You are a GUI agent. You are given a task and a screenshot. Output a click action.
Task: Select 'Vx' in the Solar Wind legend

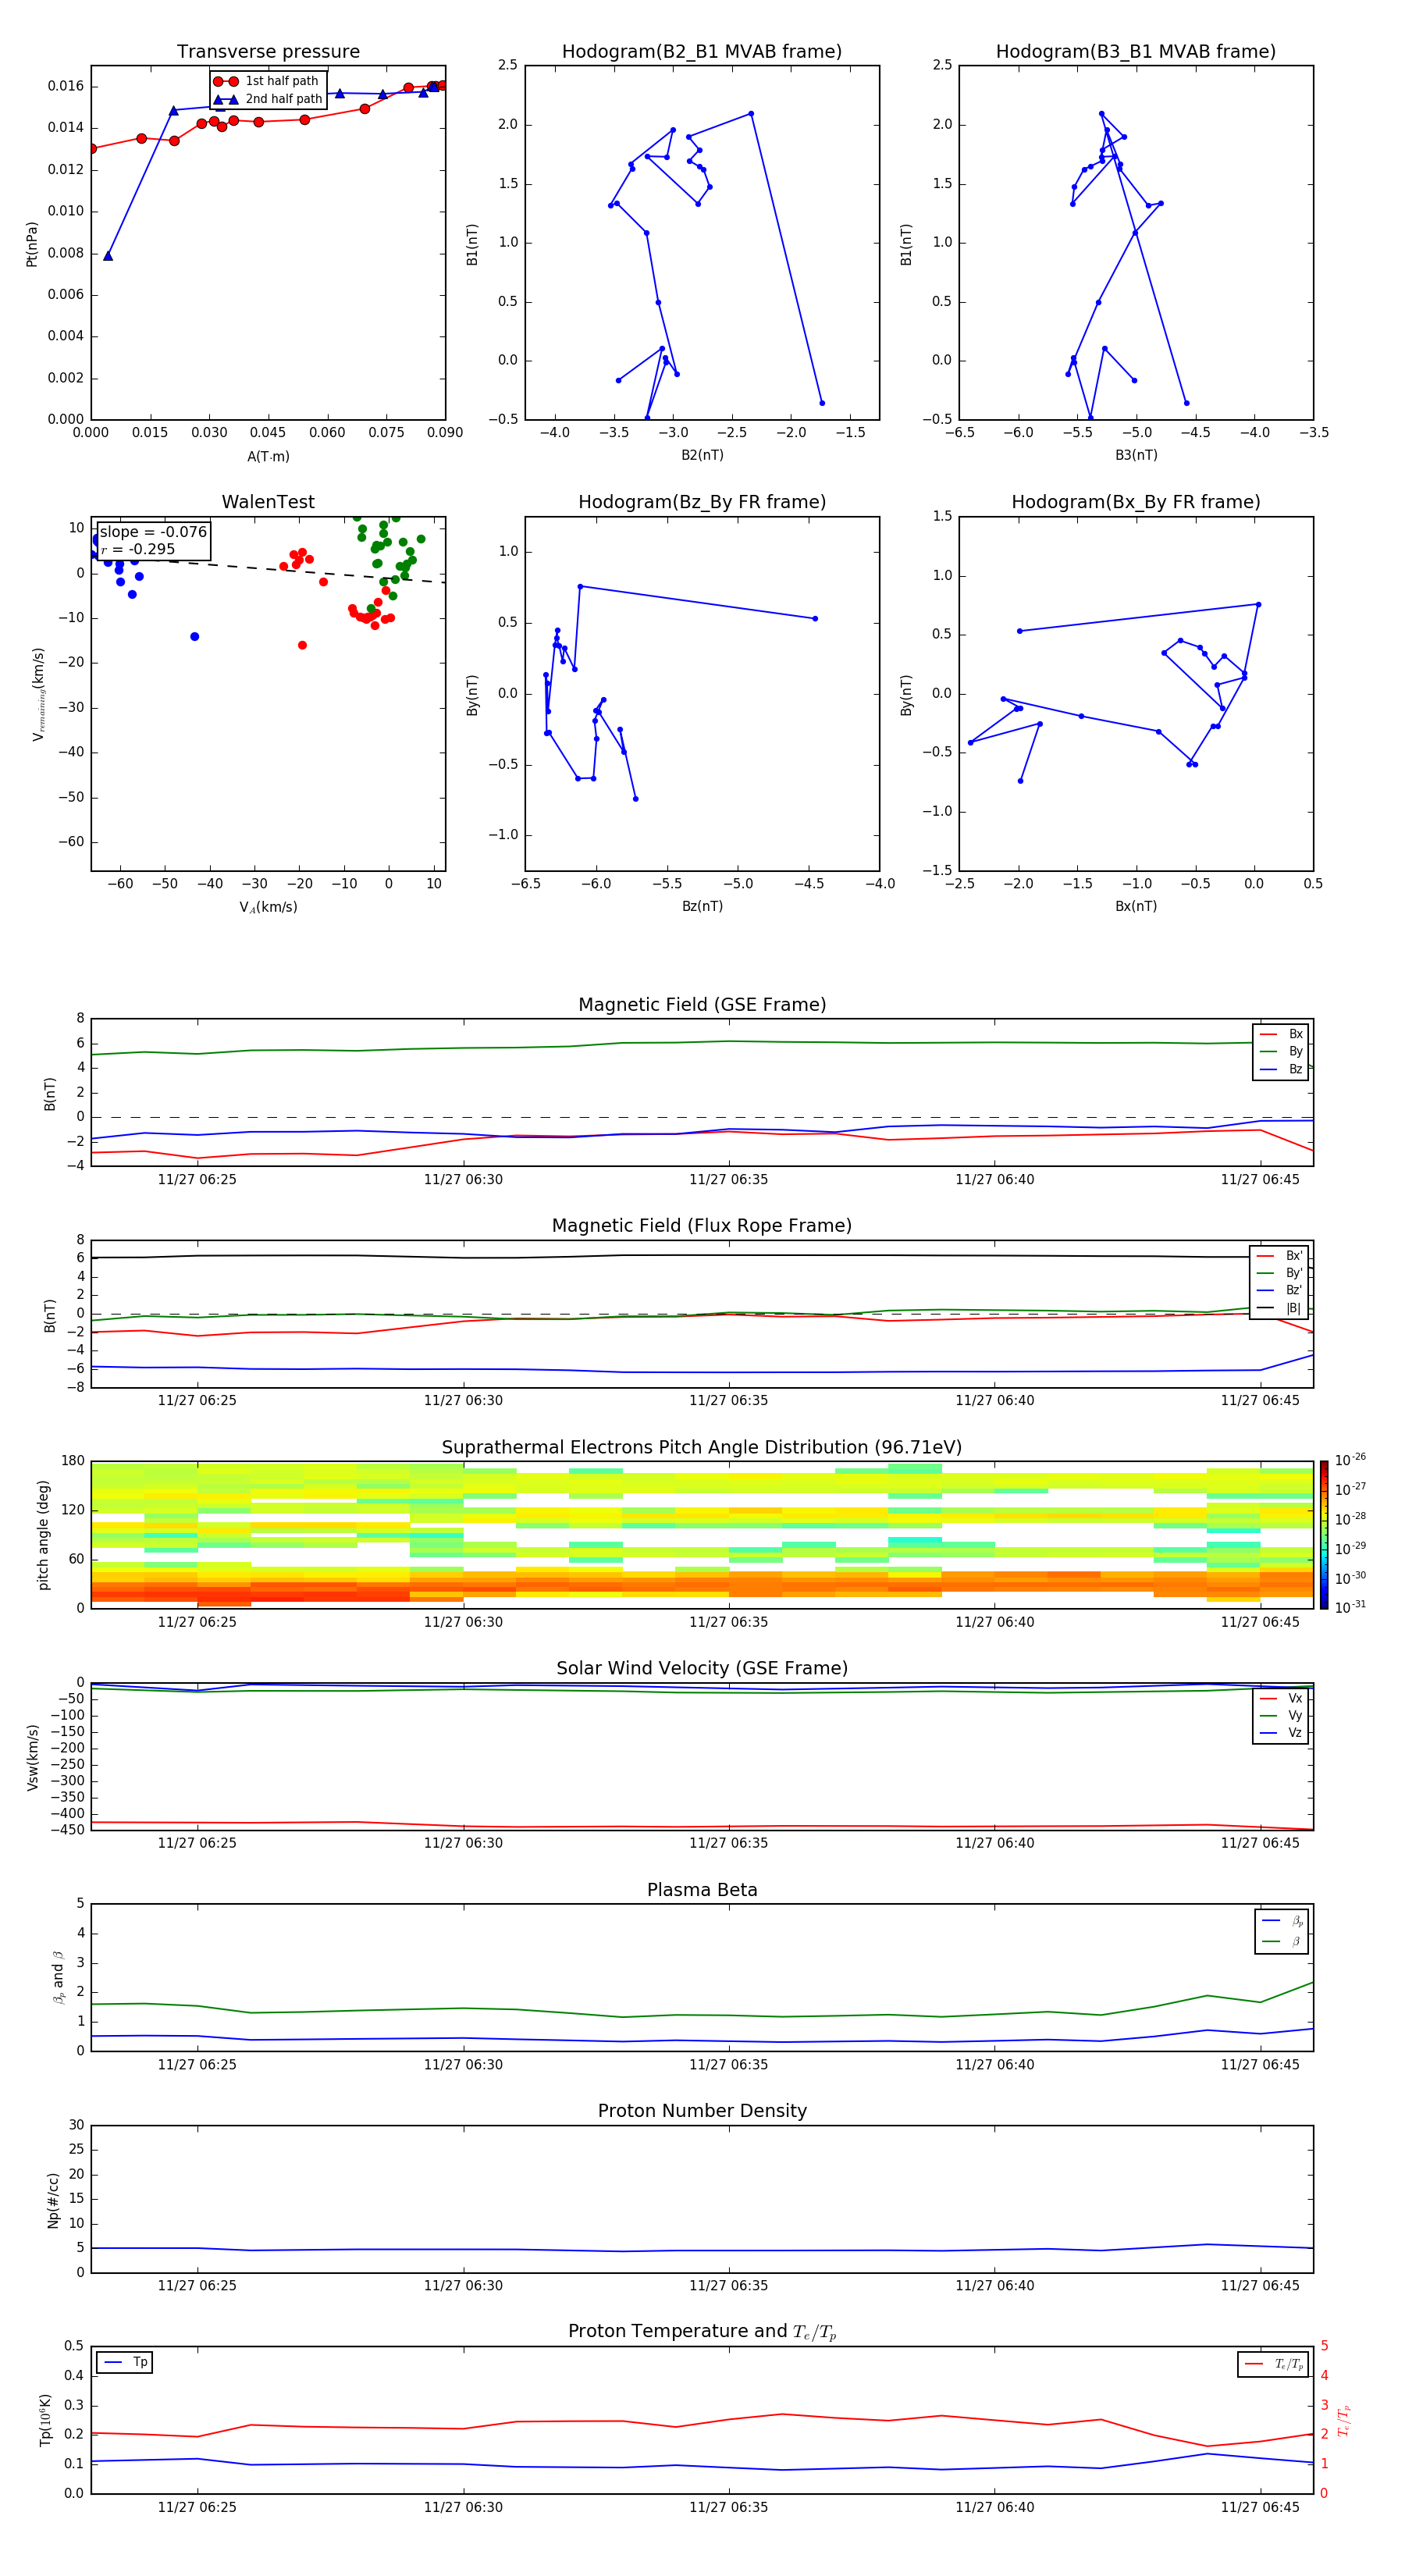coord(1282,1698)
